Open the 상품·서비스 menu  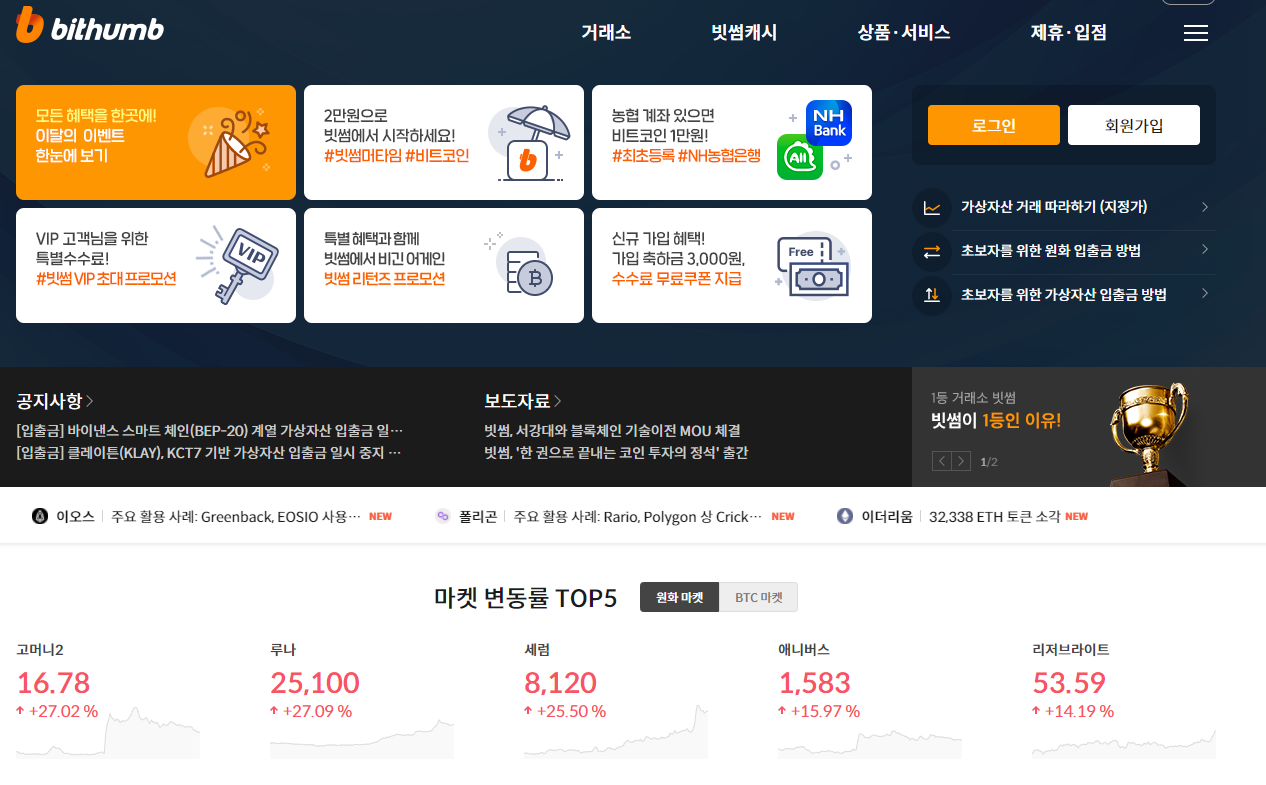904,32
